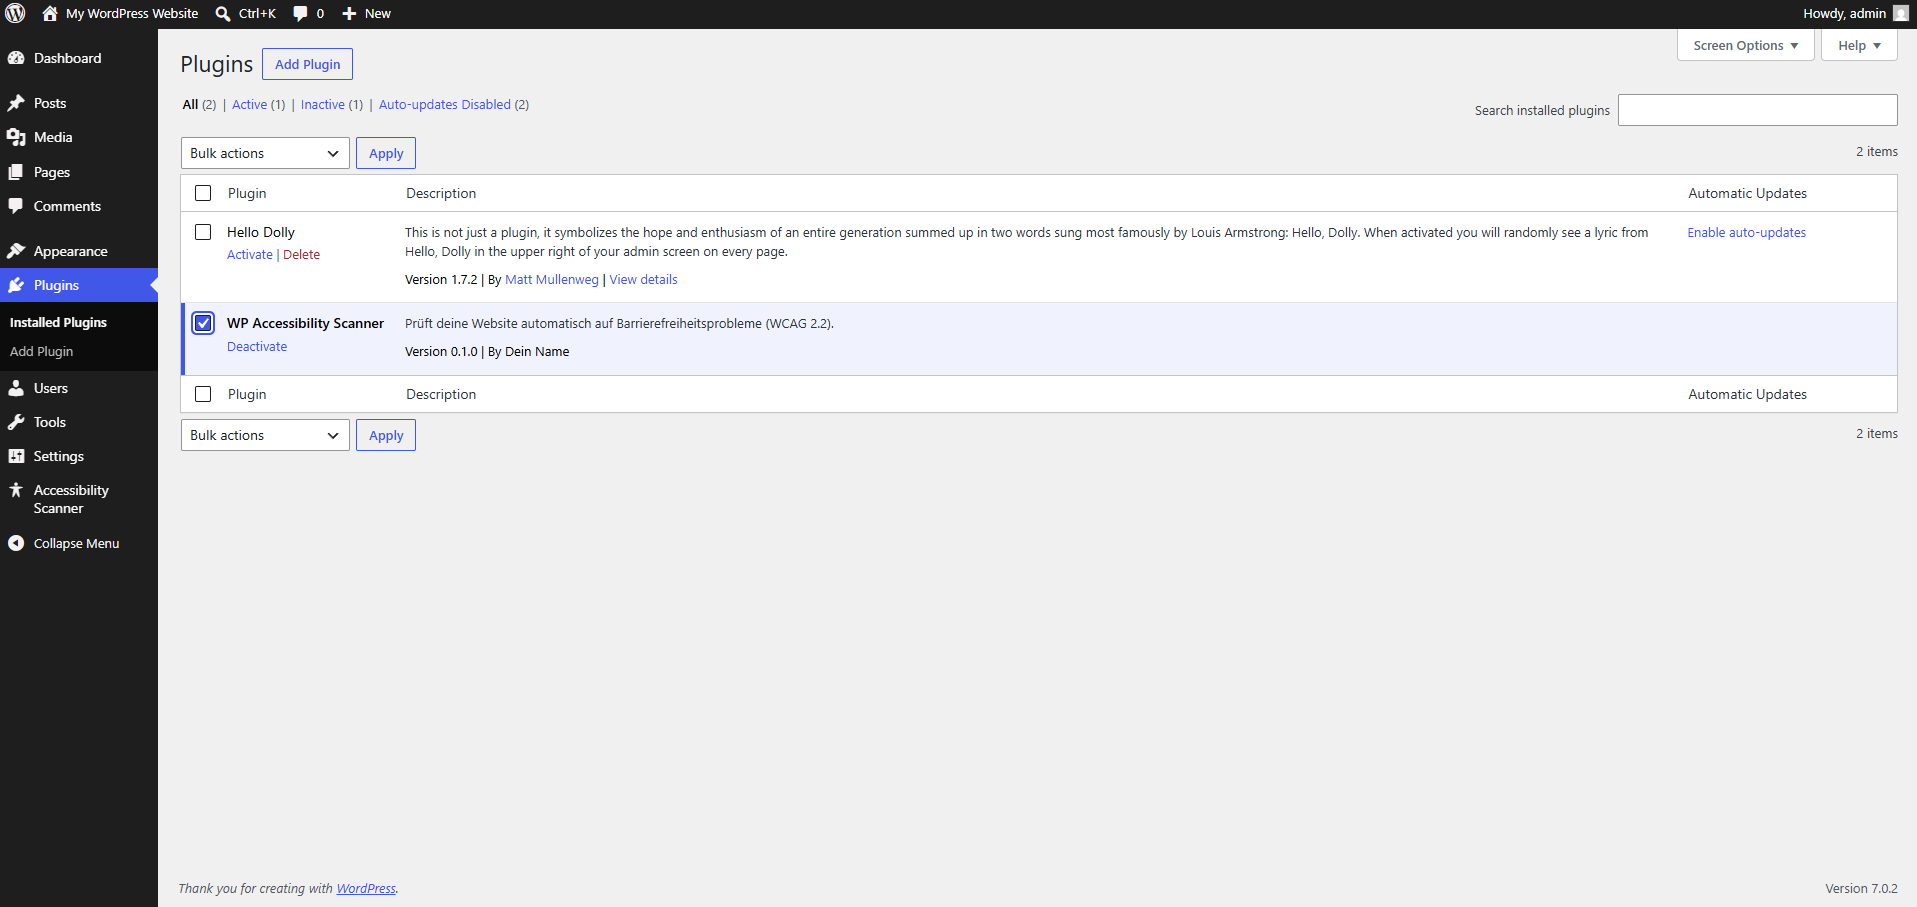
Task: Toggle the select-all checkbox in table header
Action: click(x=203, y=193)
